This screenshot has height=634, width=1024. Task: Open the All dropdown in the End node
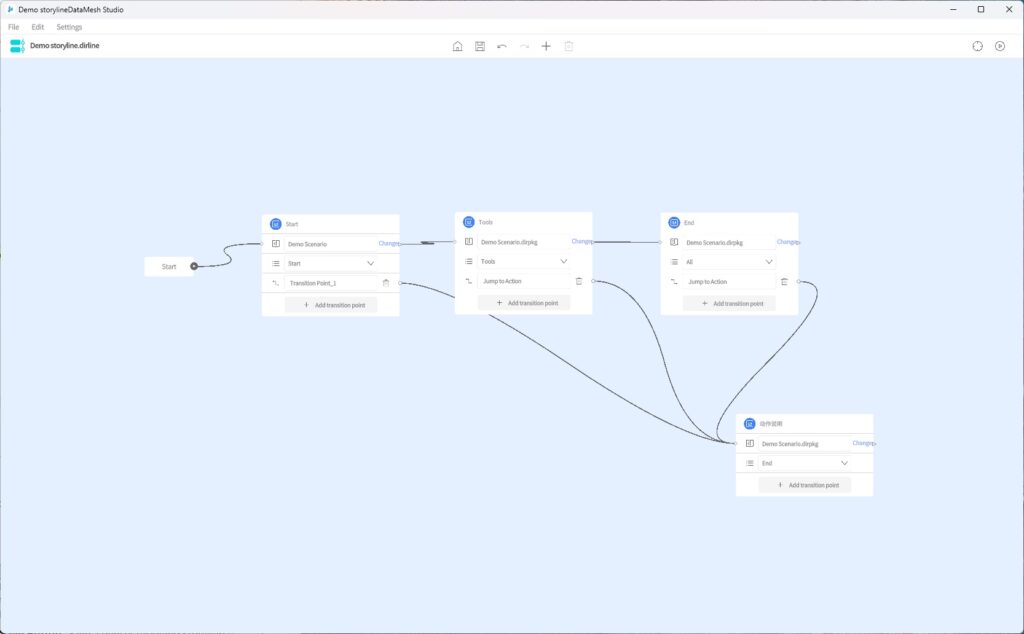coord(769,261)
